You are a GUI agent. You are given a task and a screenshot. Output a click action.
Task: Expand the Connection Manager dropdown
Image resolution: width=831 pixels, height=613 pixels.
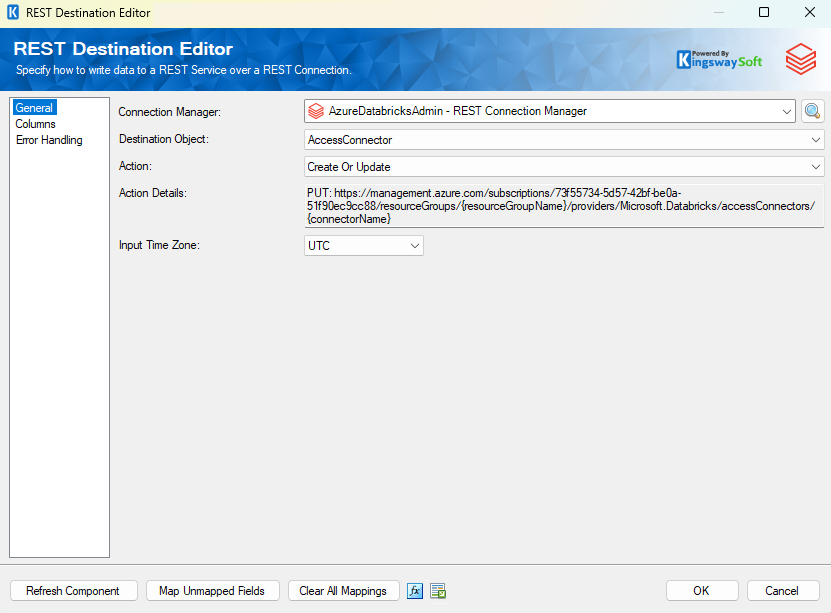coord(786,111)
